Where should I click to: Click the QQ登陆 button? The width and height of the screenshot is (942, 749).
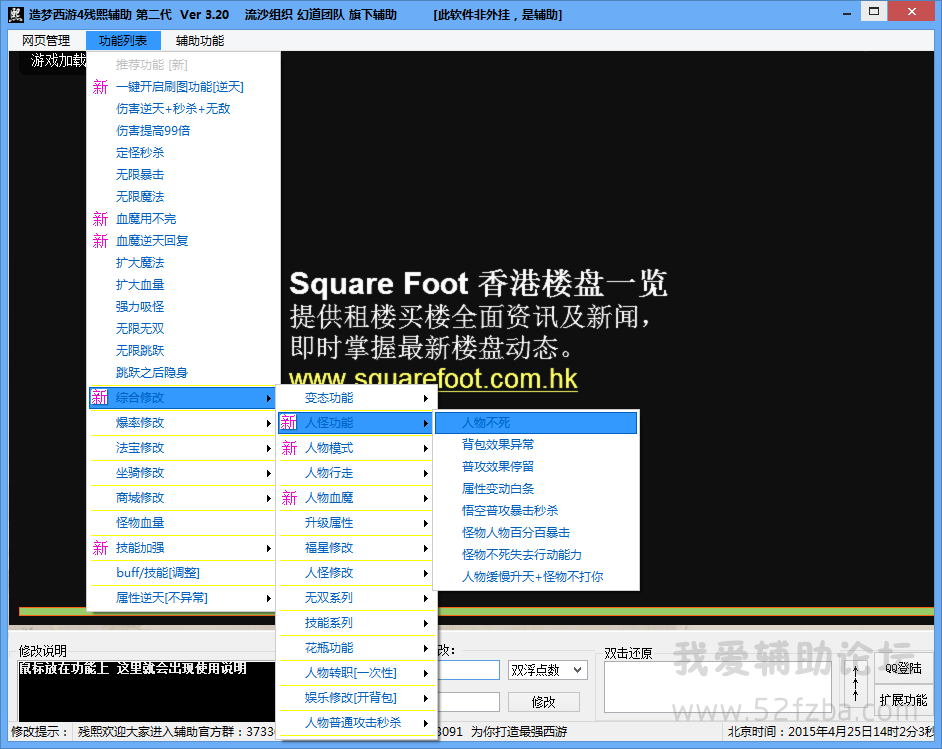click(x=903, y=669)
